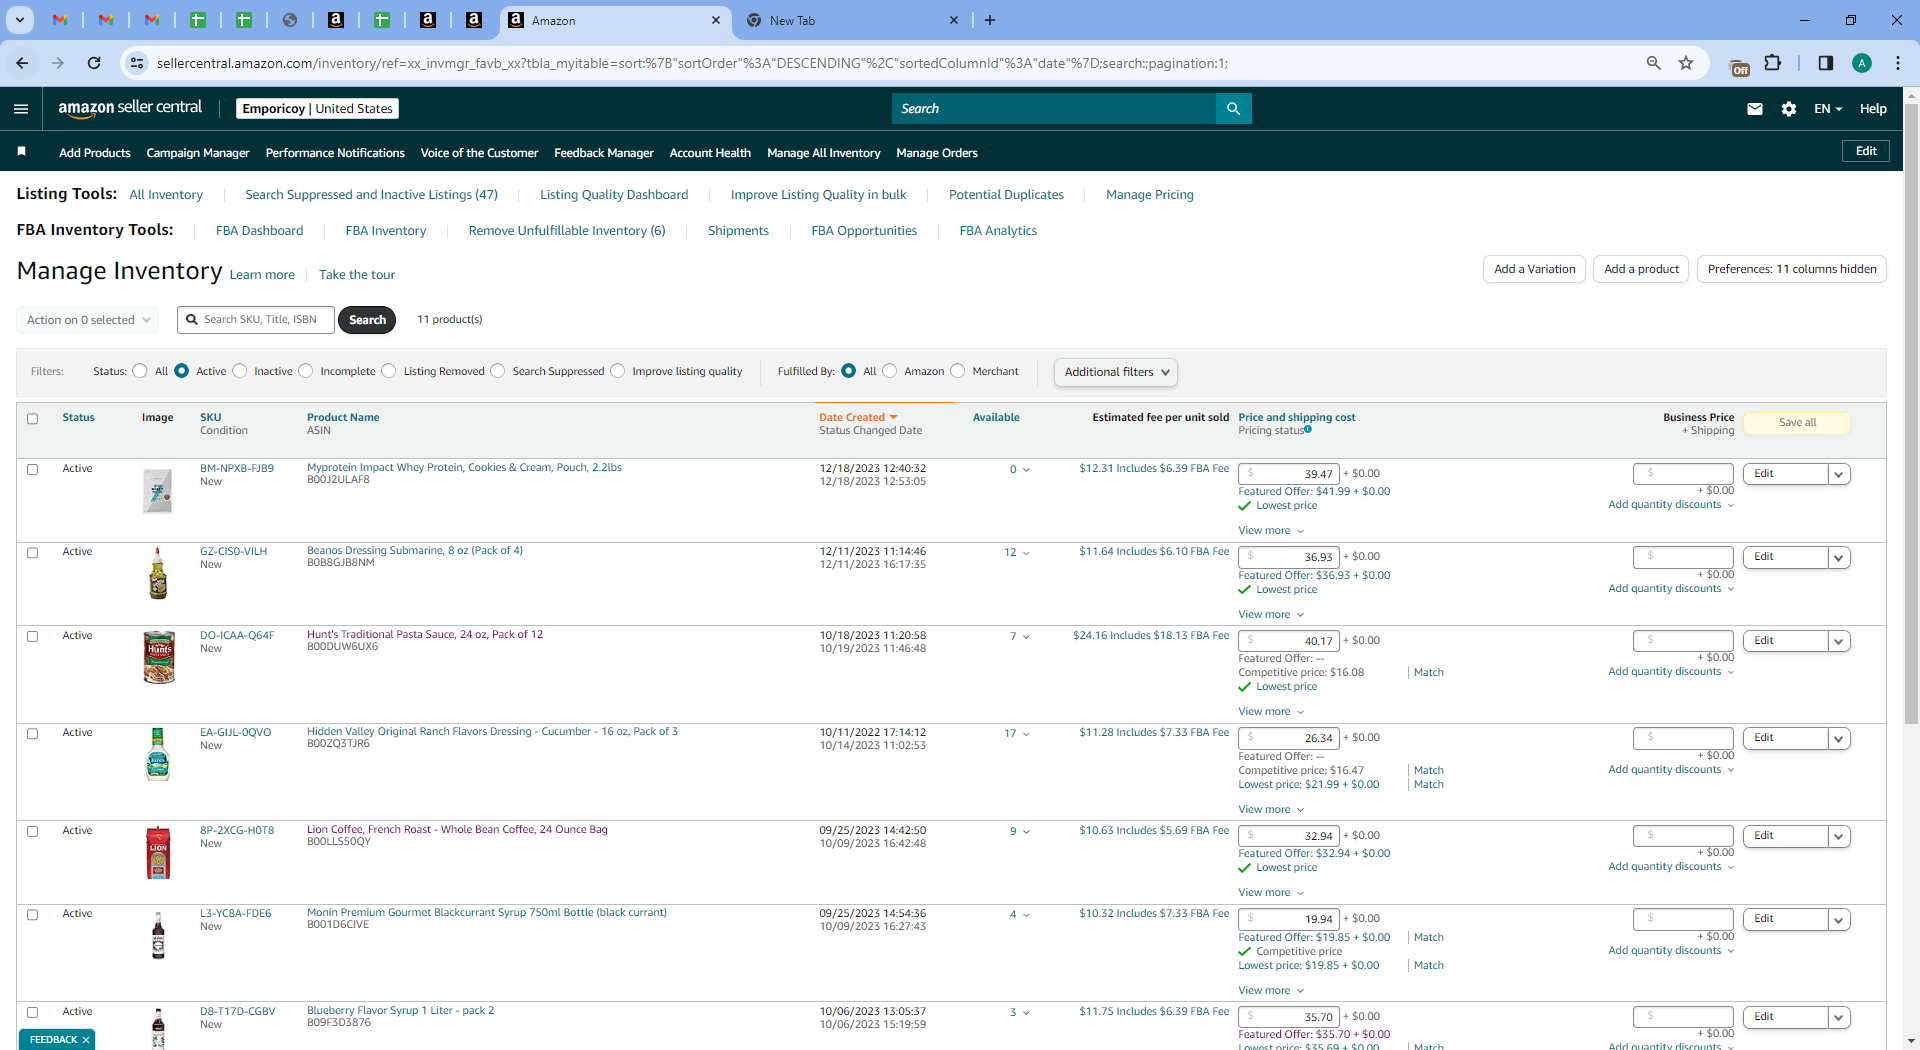Viewport: 1920px width, 1050px height.
Task: Expand View more for Monin Blackcurrant Syrup row
Action: pos(1271,991)
